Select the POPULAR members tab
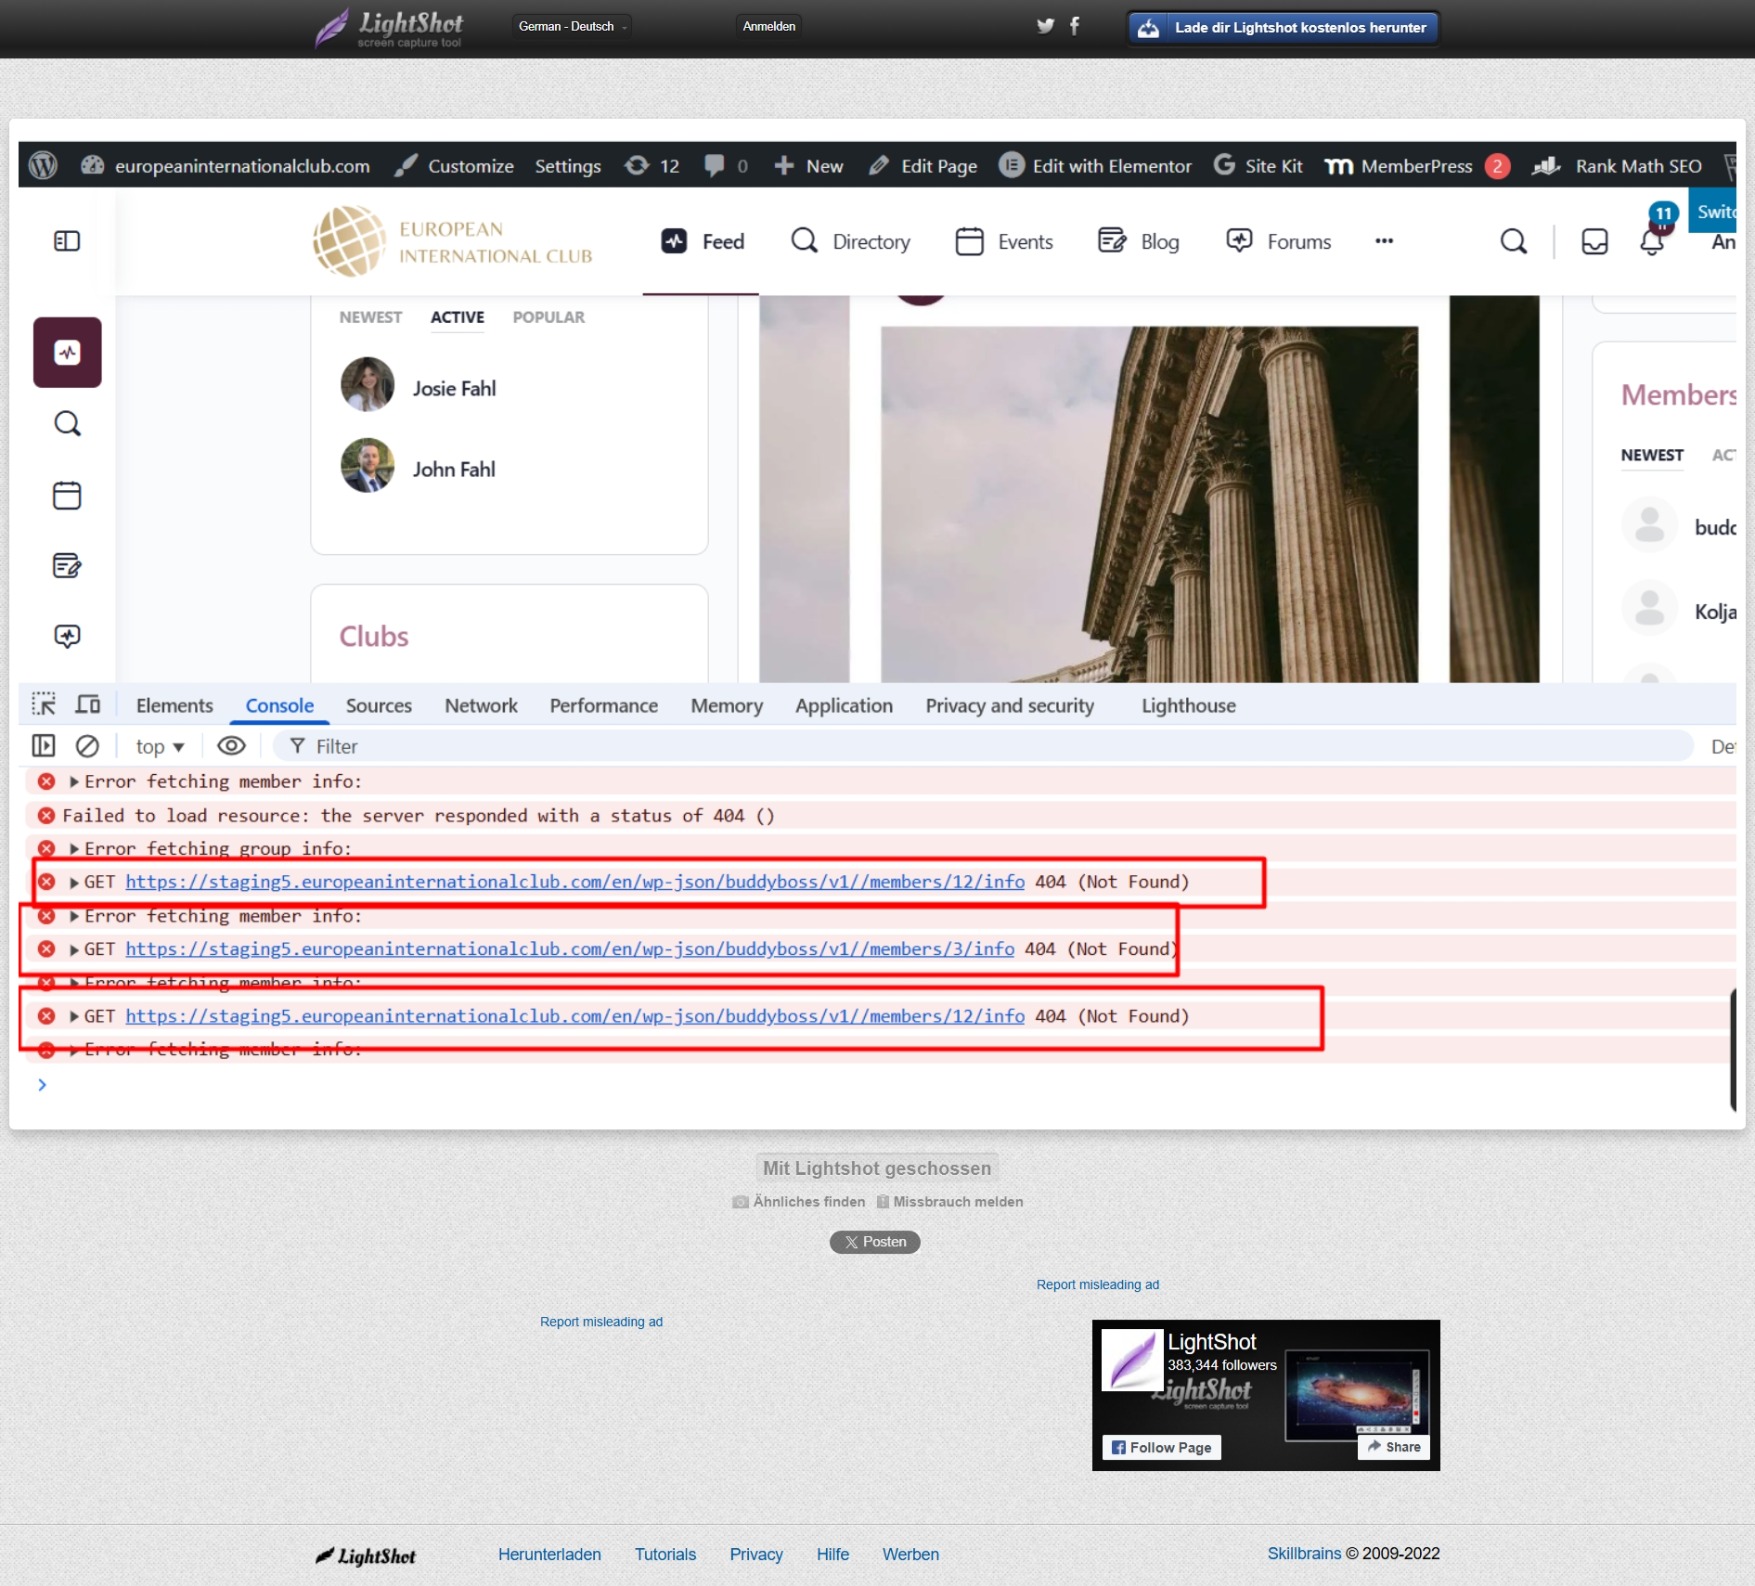1755x1586 pixels. 548,317
